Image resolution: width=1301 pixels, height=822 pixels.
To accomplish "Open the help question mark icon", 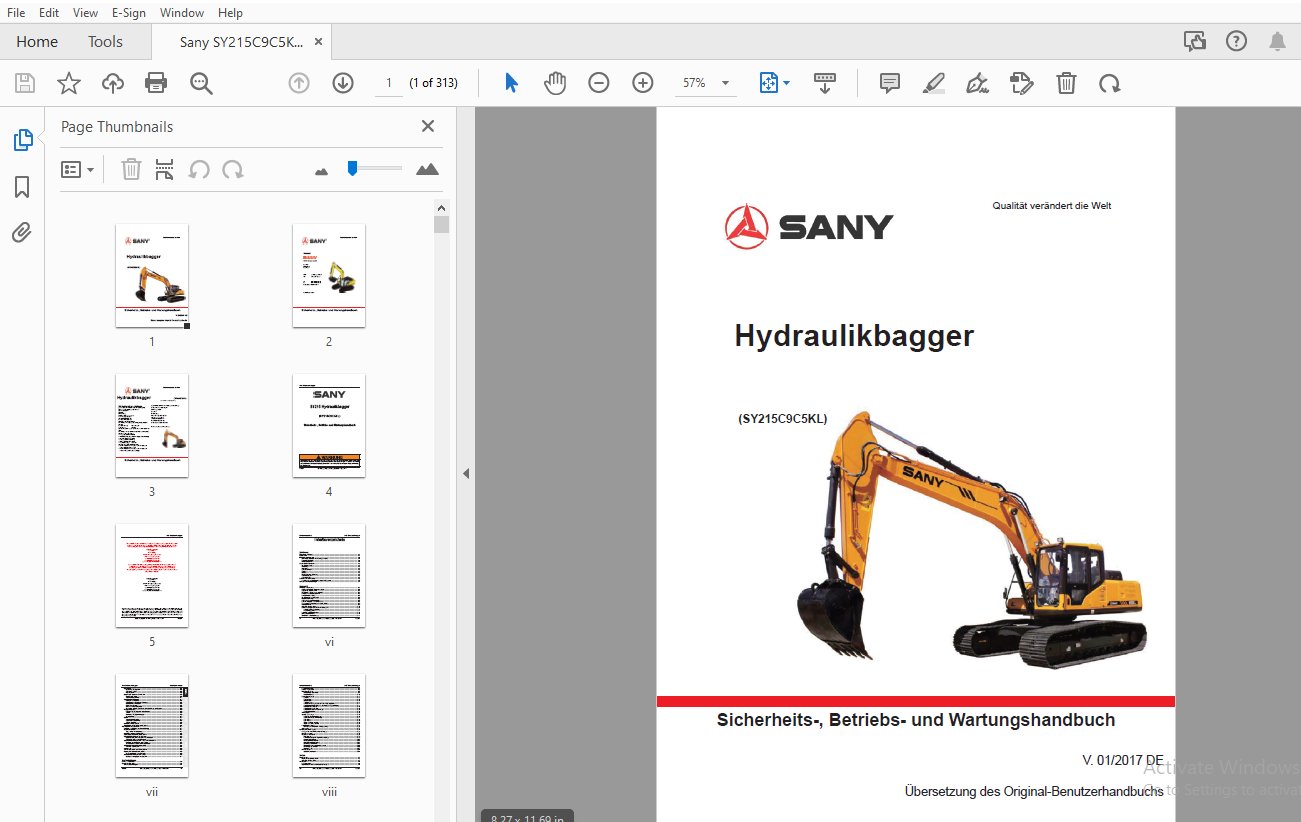I will (x=1237, y=41).
